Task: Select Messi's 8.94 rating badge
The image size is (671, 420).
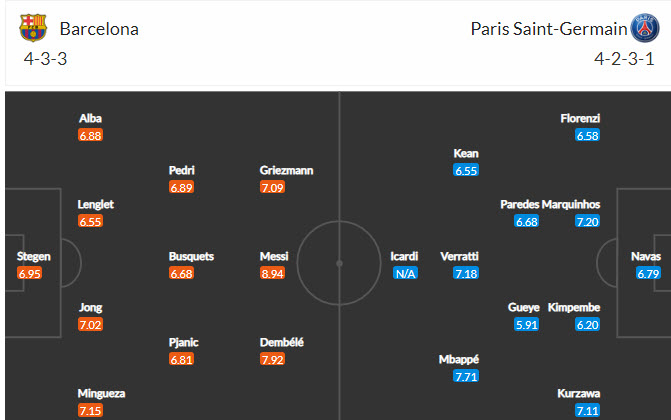Action: click(273, 273)
